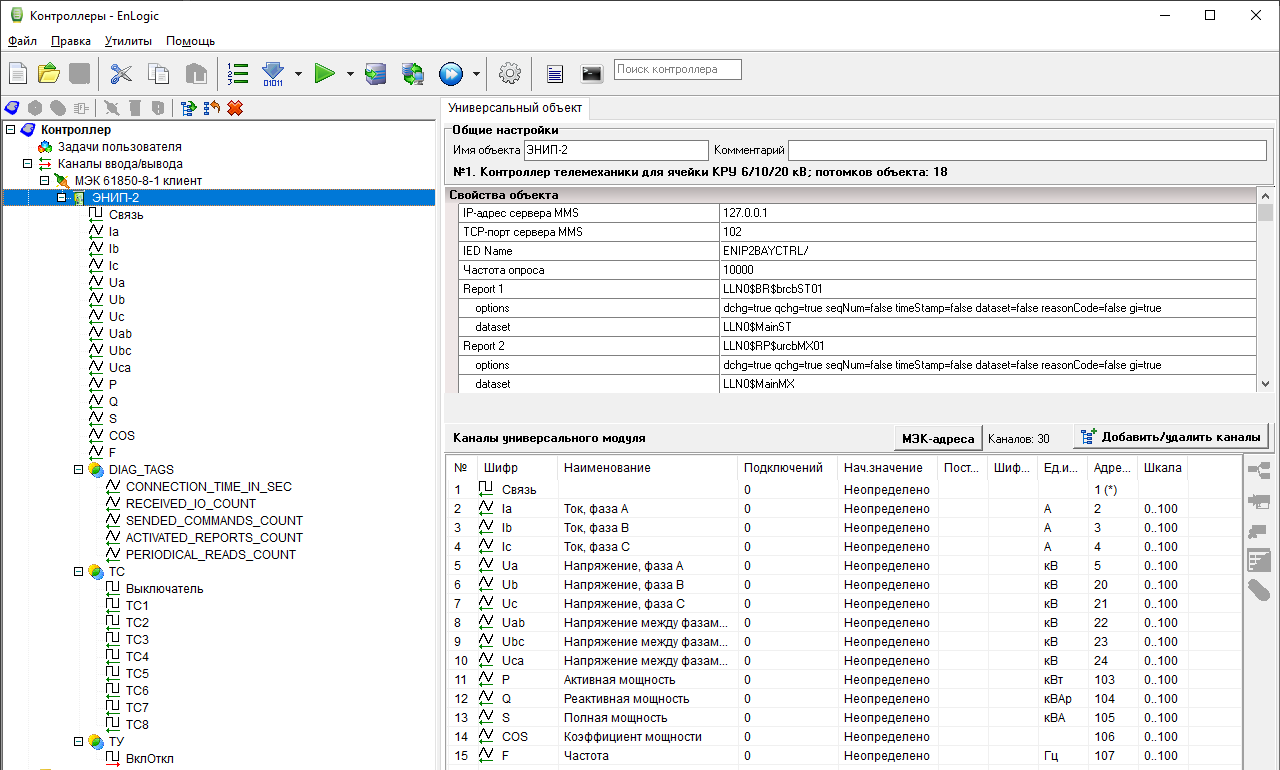Open settings with the gear icon
The image size is (1280, 770).
(510, 73)
